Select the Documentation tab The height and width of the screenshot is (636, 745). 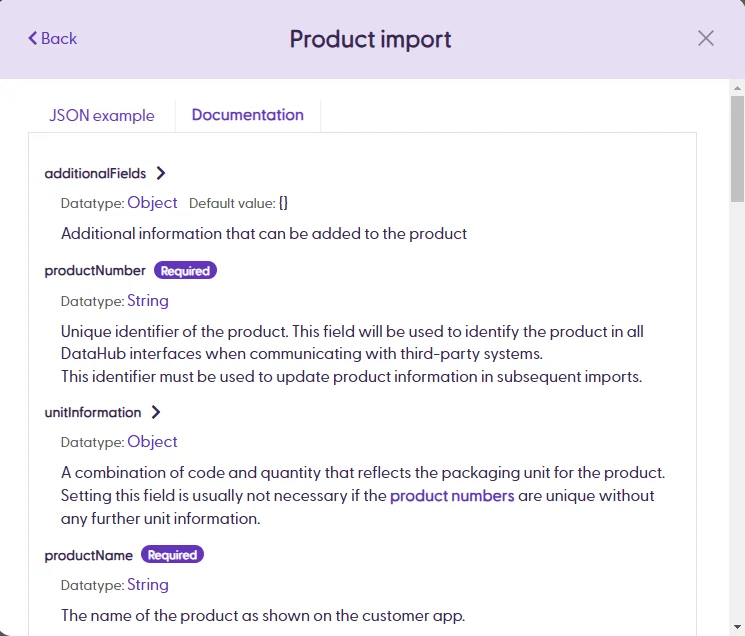[248, 115]
